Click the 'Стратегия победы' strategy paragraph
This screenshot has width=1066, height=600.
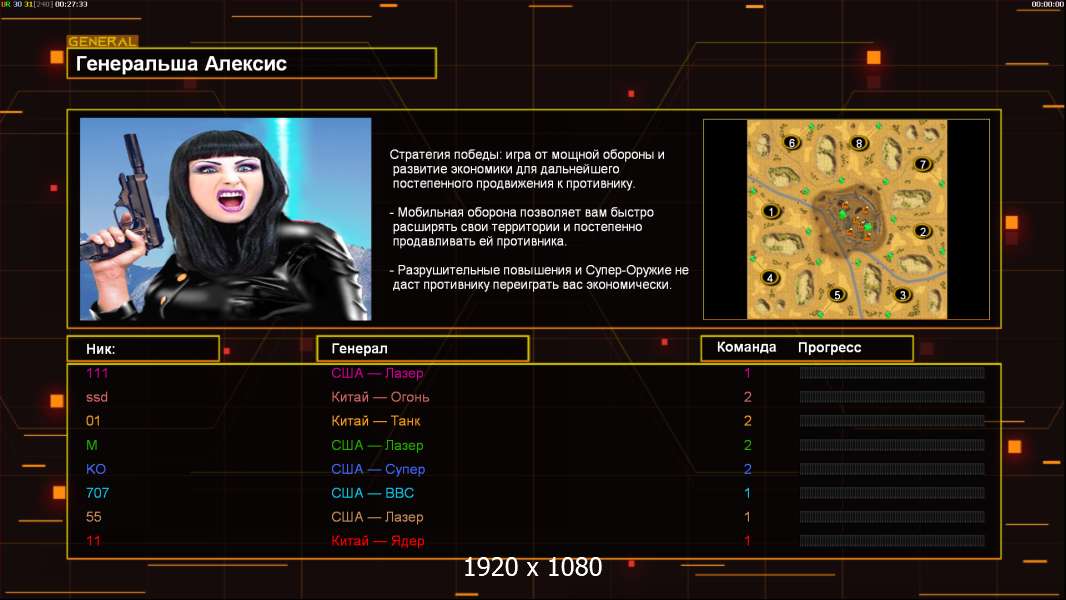pyautogui.click(x=528, y=169)
